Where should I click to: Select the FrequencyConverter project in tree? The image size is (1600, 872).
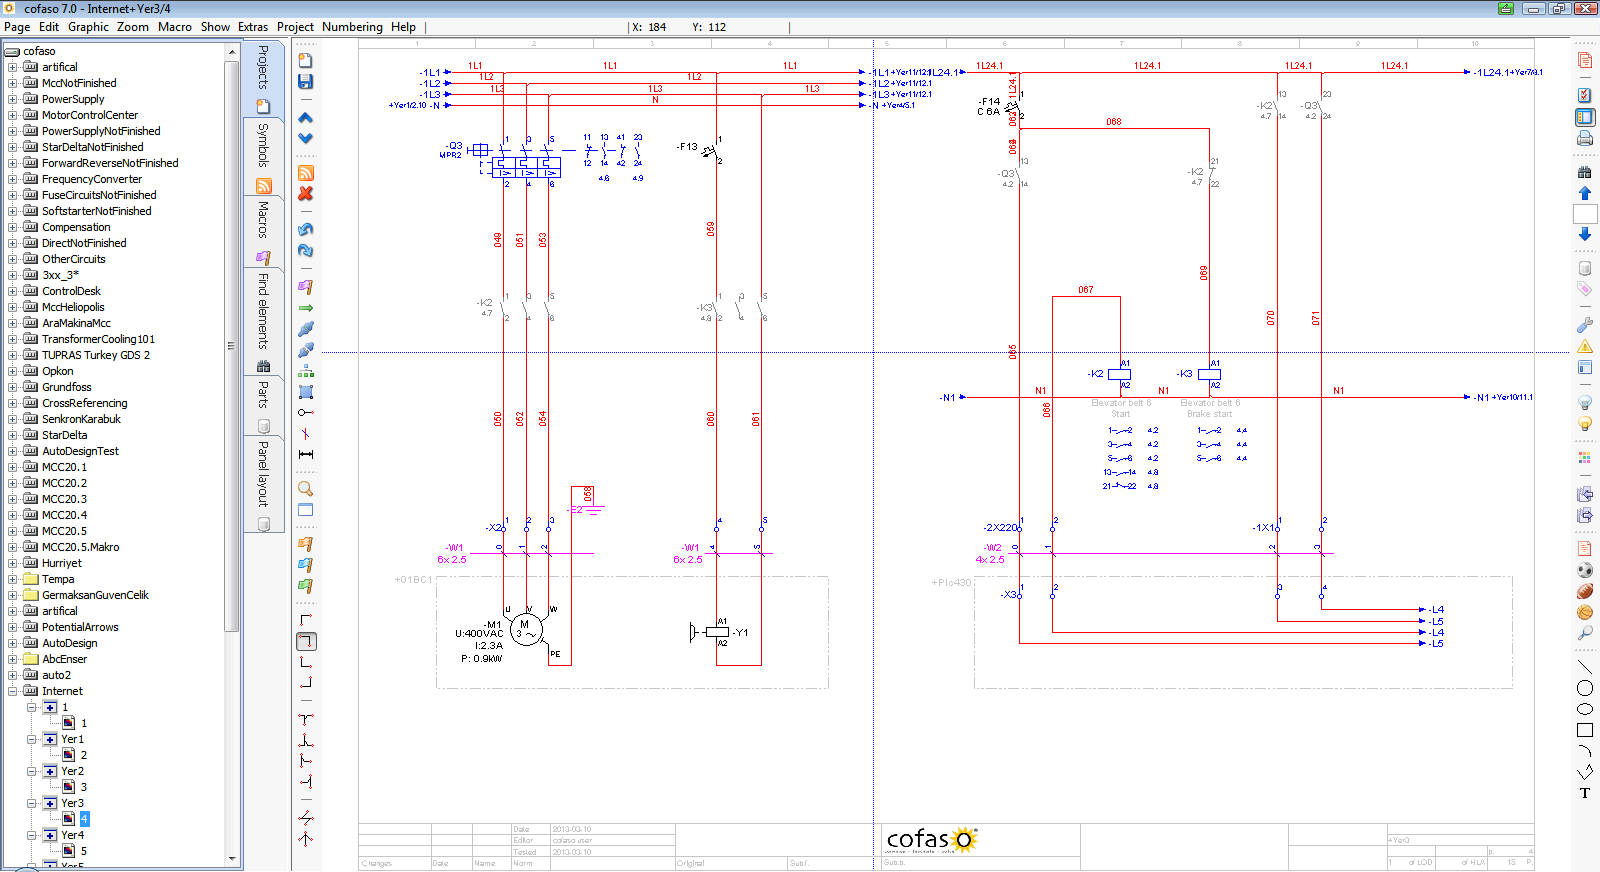coord(92,179)
